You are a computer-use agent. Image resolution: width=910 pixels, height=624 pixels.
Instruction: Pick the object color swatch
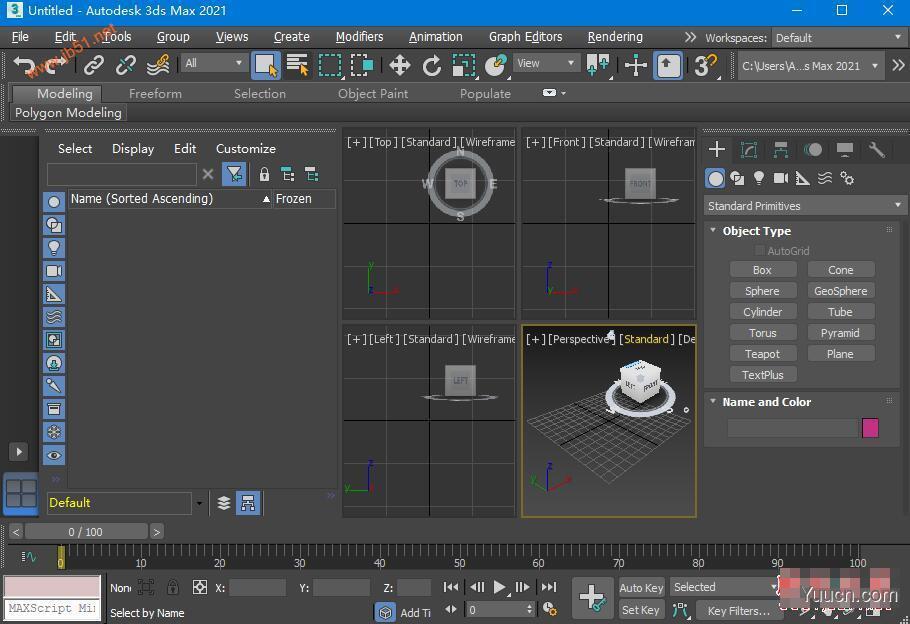click(869, 427)
